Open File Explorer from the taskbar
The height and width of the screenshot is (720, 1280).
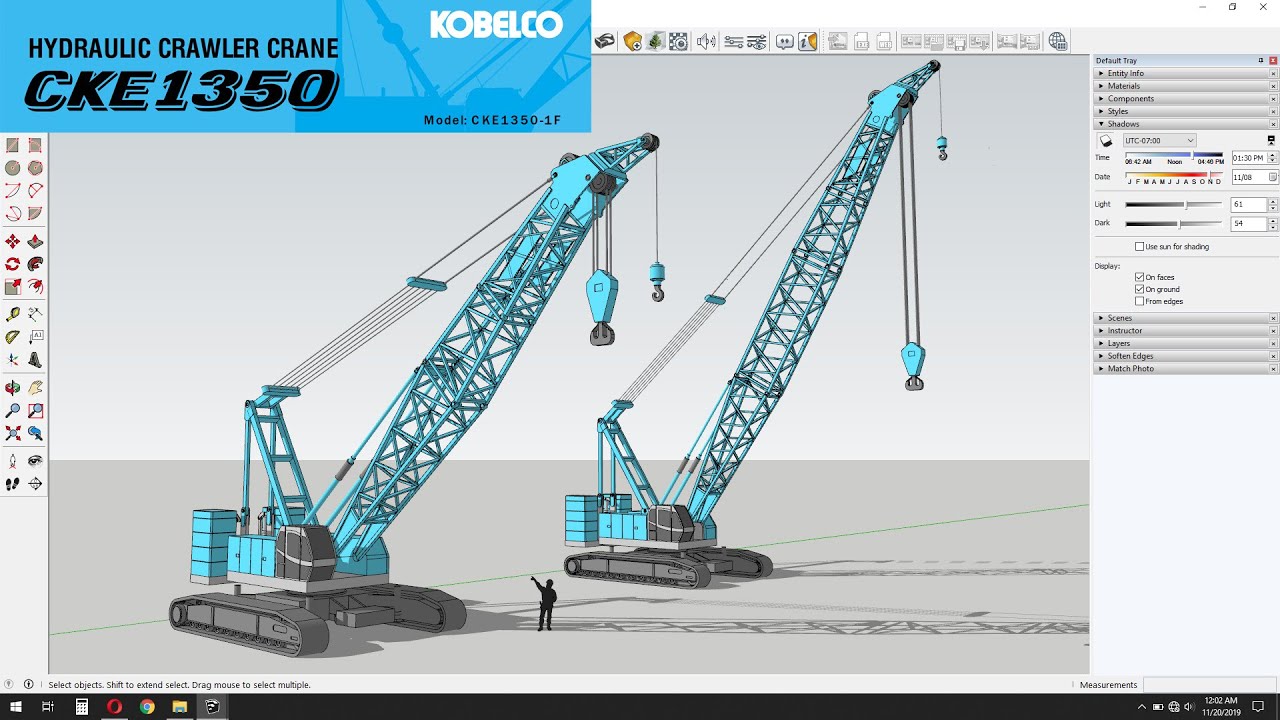180,707
